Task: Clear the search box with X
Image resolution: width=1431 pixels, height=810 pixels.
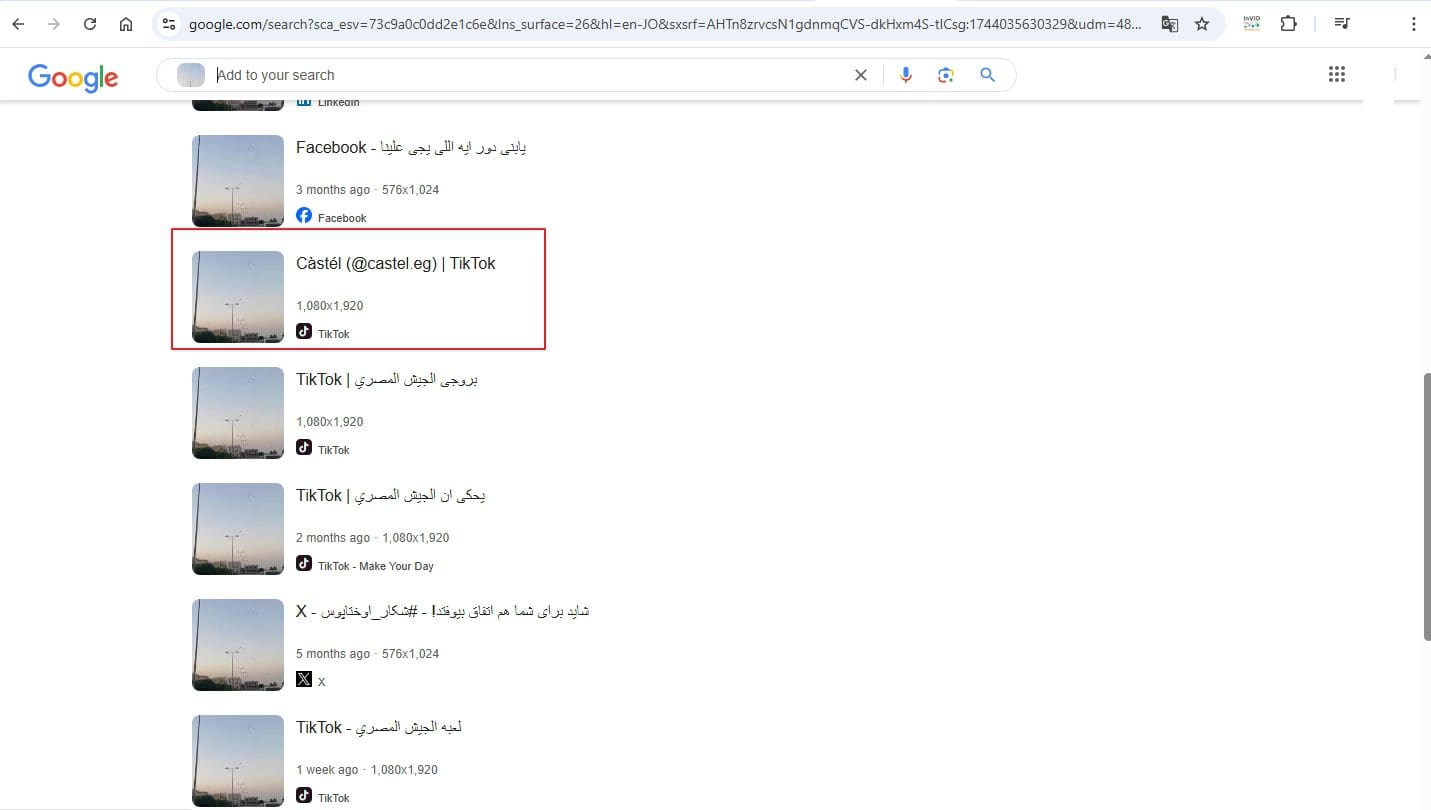Action: point(860,75)
